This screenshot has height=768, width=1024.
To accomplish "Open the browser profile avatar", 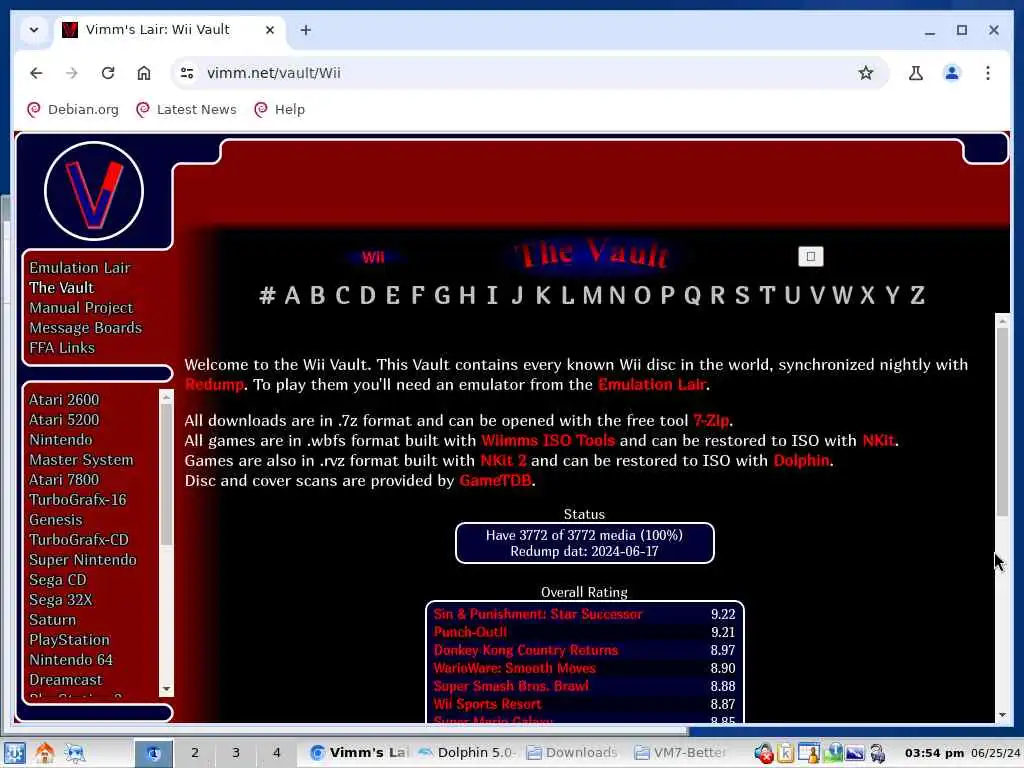I will (x=952, y=73).
